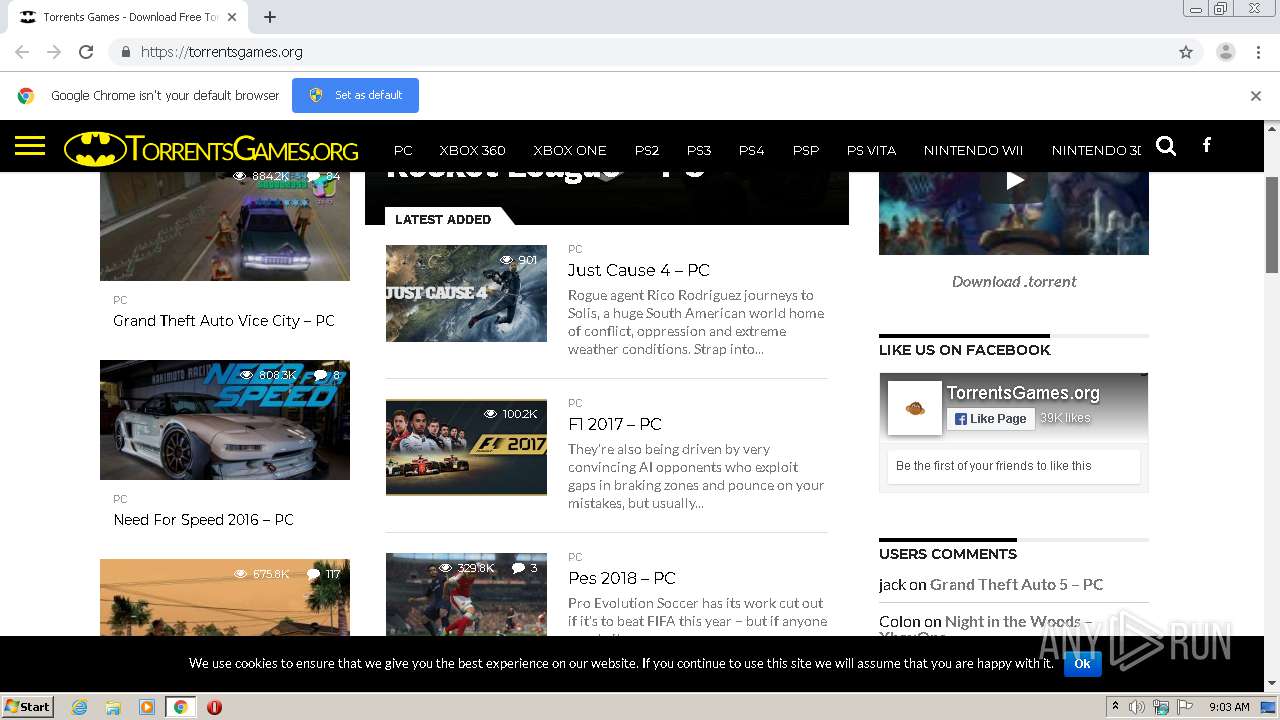
Task: Click the volume speaker tray icon
Action: point(1137,707)
